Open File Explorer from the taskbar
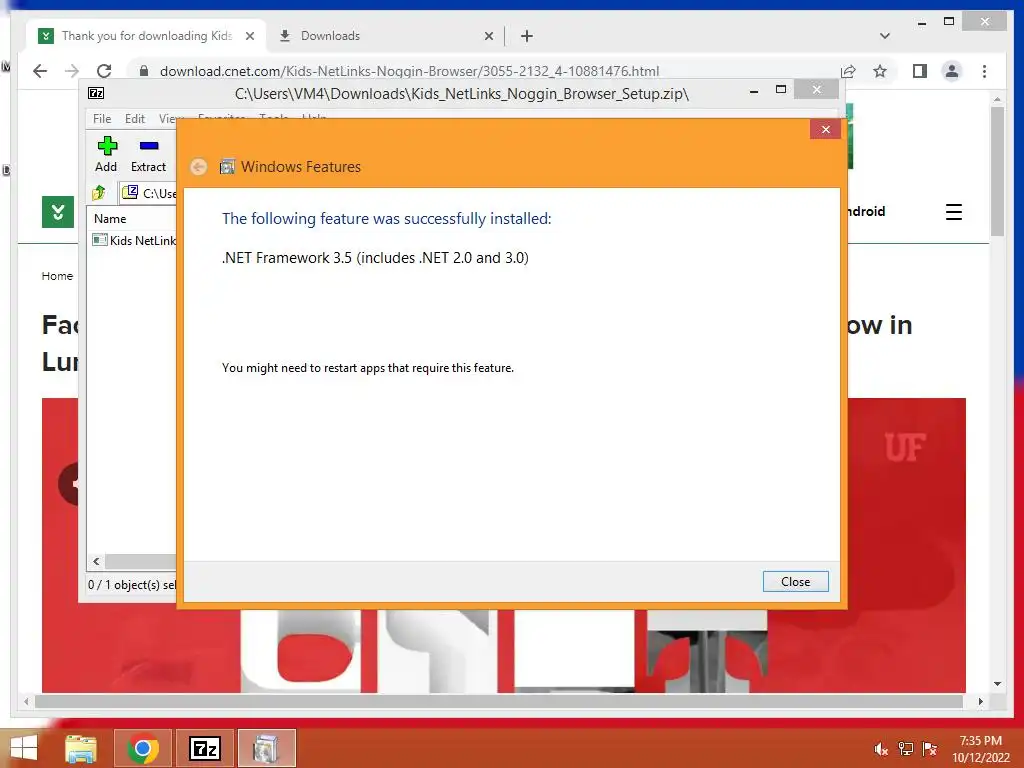 [x=81, y=748]
